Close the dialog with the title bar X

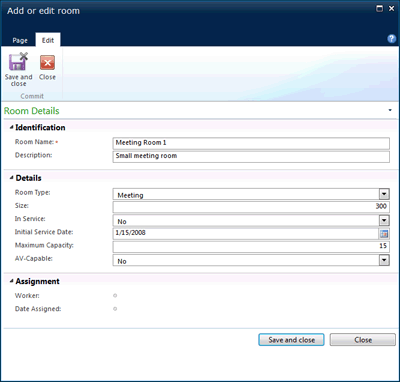pyautogui.click(x=391, y=9)
